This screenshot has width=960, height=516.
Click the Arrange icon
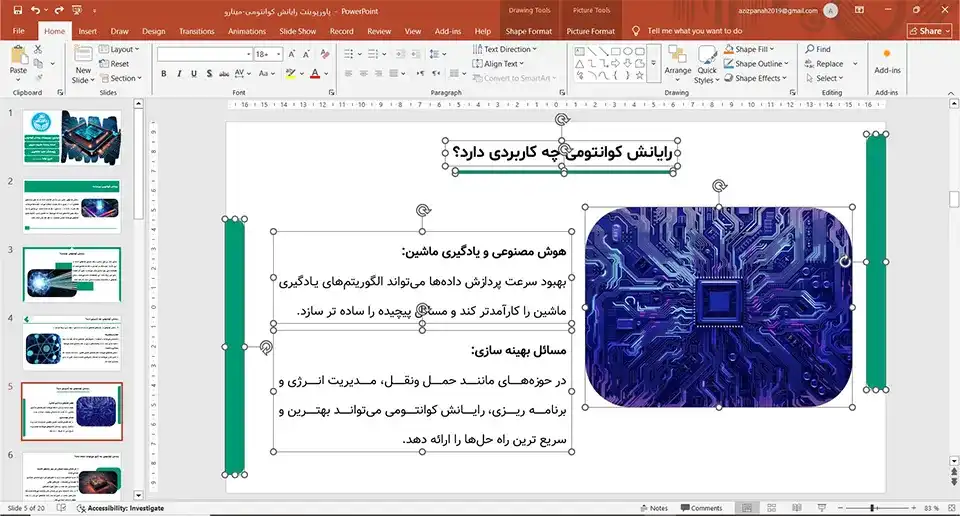[x=678, y=56]
